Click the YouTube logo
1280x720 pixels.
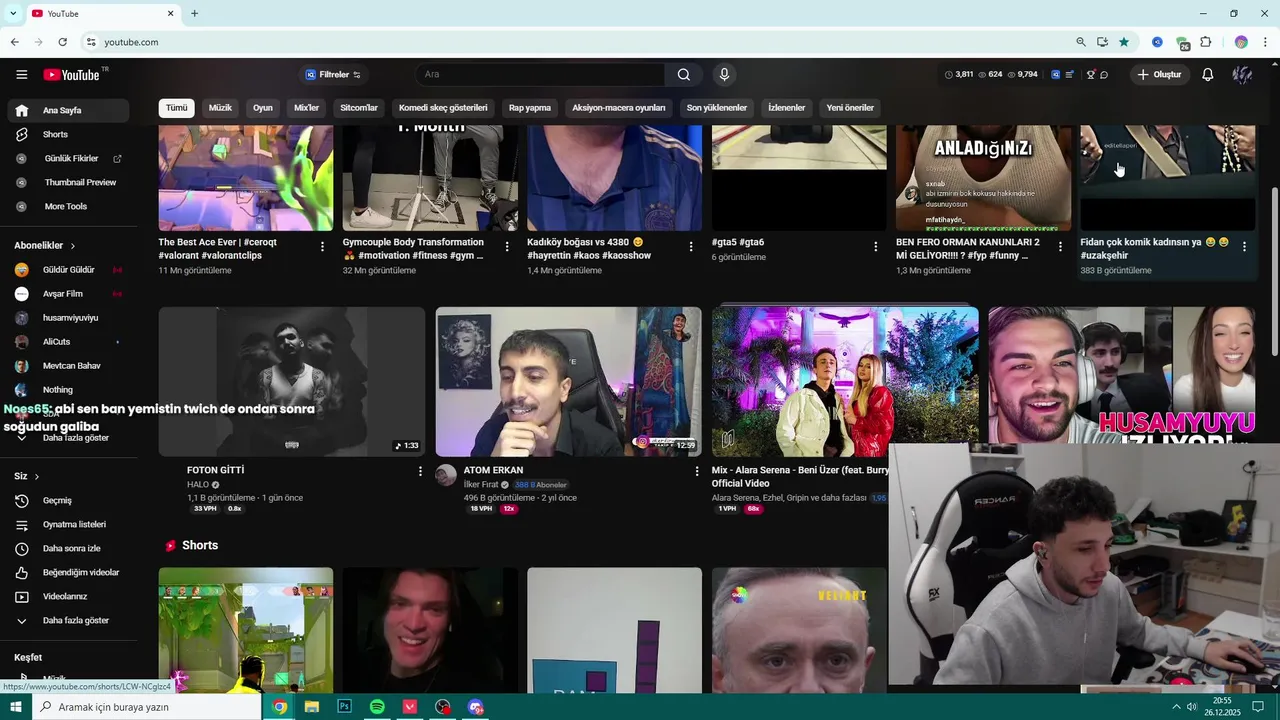coord(72,75)
